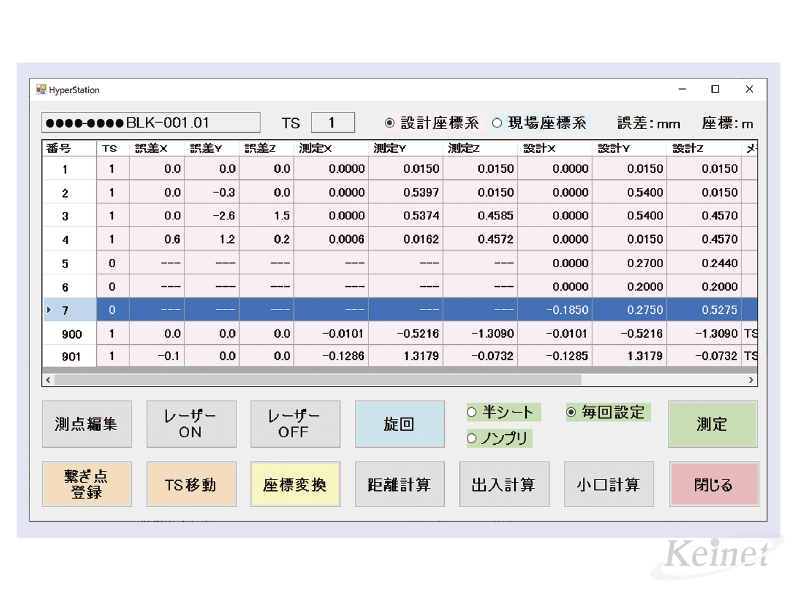The width and height of the screenshot is (800, 600).
Task: Choose the 半シート option
Action: coord(473,412)
